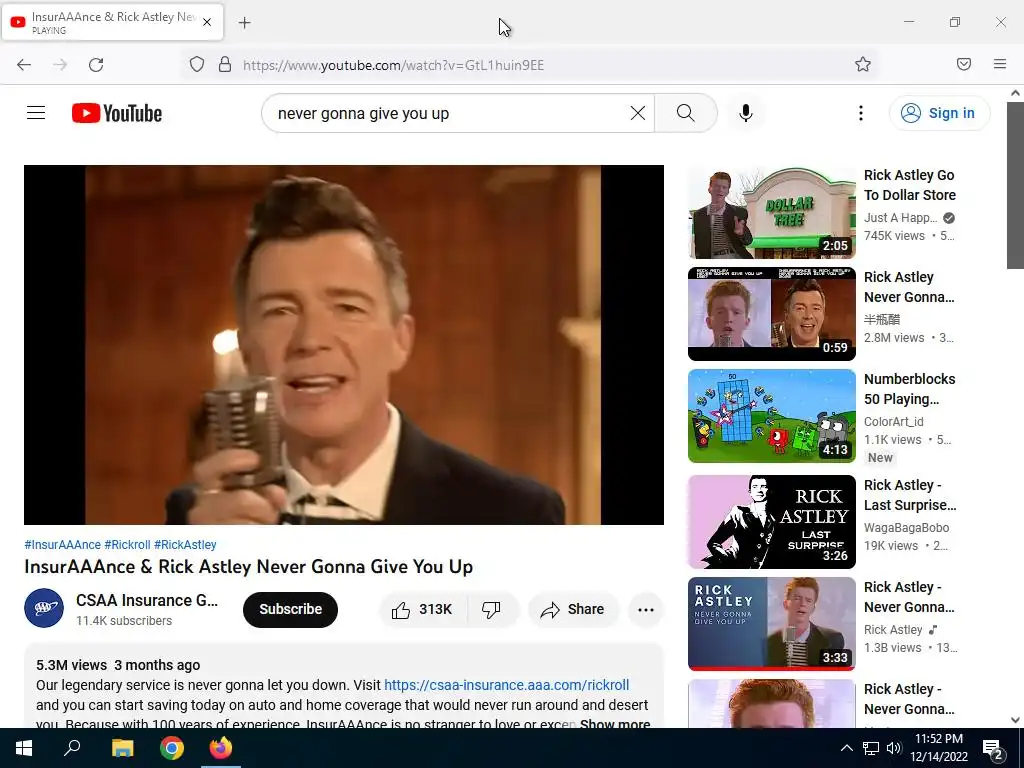Open network status tray icon
The image size is (1024, 768).
[x=871, y=748]
